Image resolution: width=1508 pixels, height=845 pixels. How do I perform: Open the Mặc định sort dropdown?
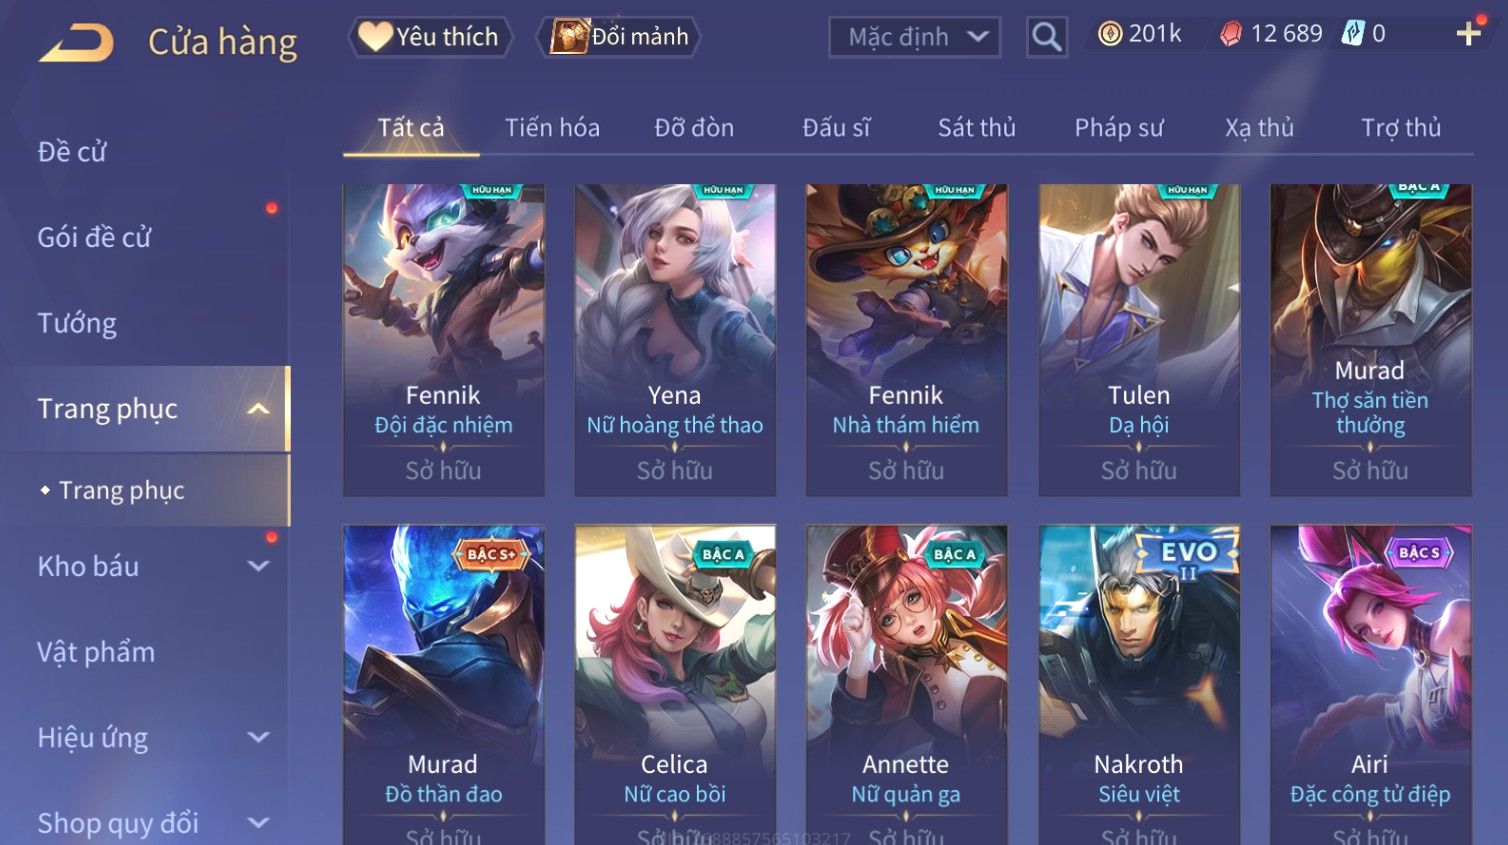pyautogui.click(x=914, y=37)
